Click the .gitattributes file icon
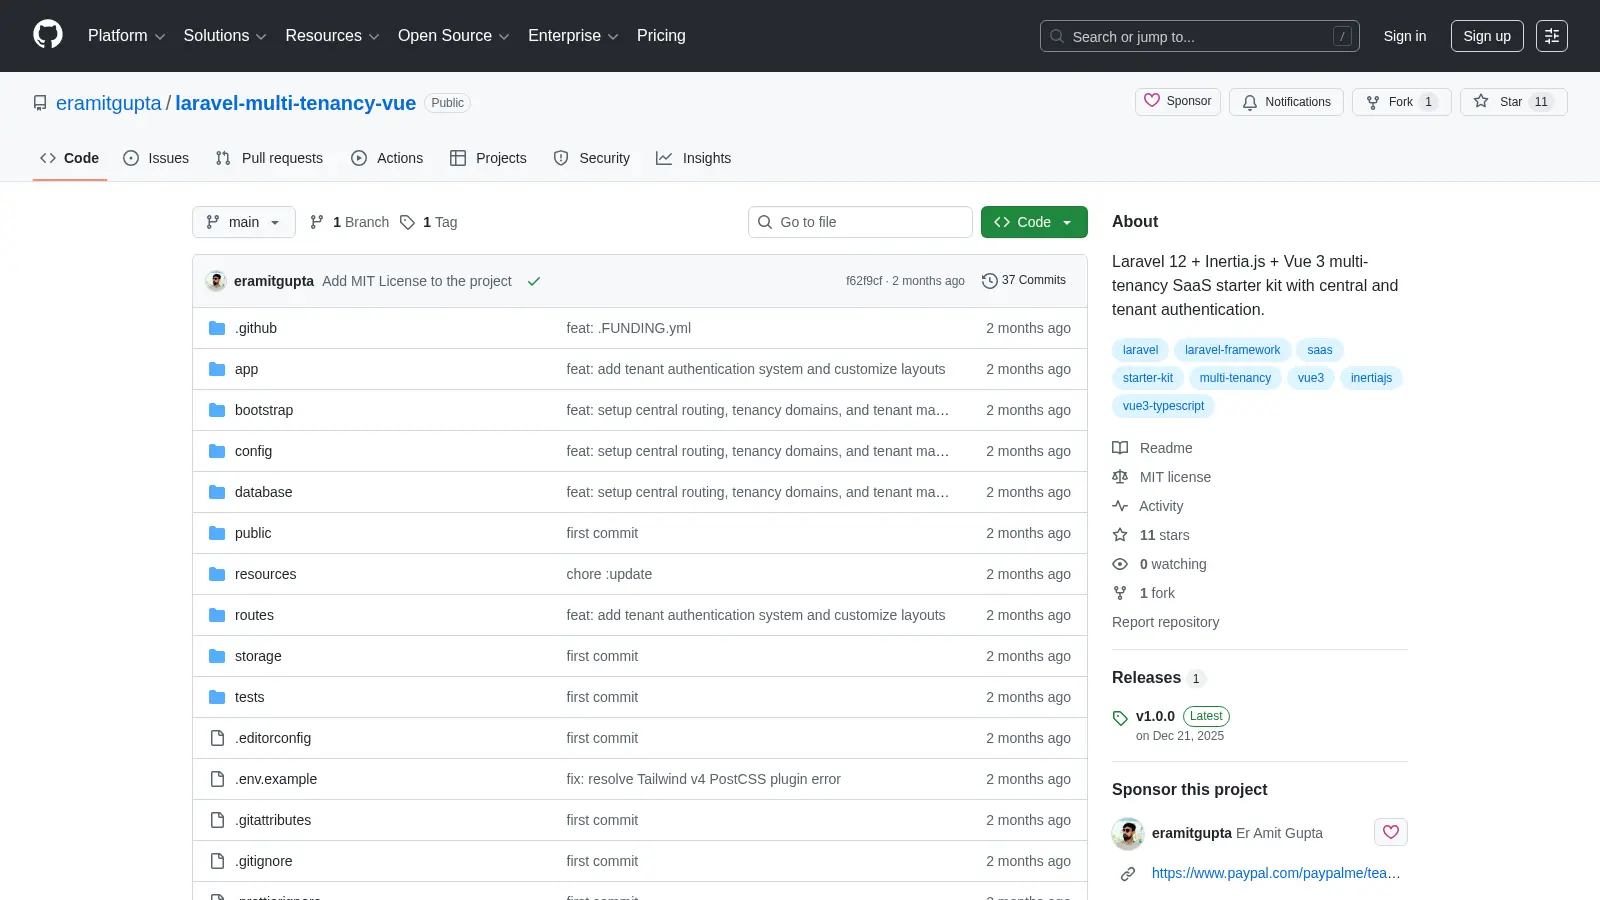 click(x=217, y=820)
